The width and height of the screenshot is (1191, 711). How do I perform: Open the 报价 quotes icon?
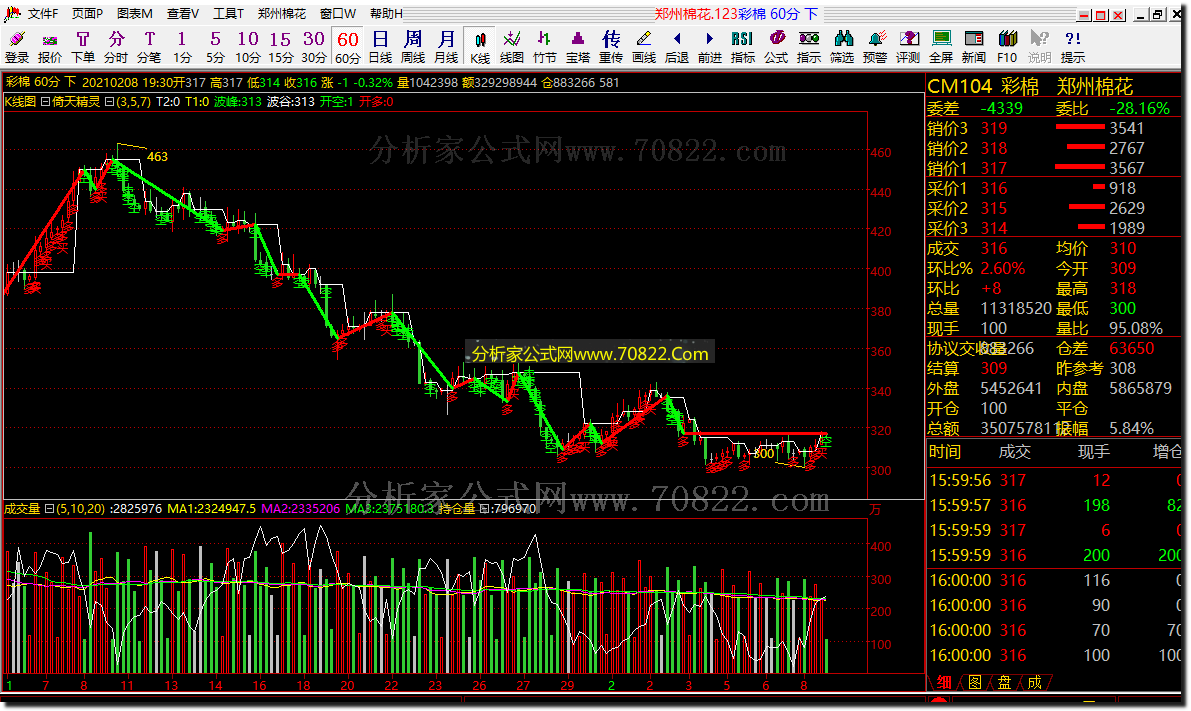pos(49,47)
